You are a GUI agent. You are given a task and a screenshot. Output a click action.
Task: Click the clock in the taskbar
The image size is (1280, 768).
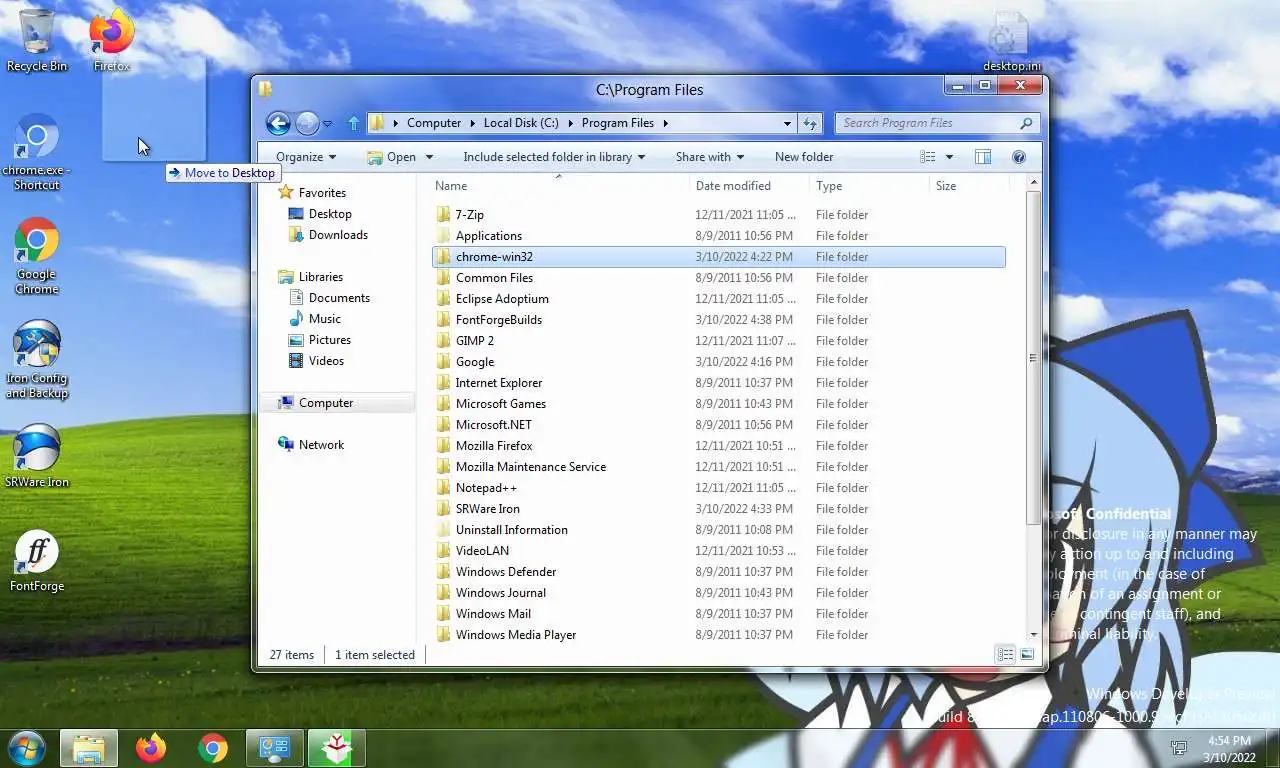(x=1229, y=749)
